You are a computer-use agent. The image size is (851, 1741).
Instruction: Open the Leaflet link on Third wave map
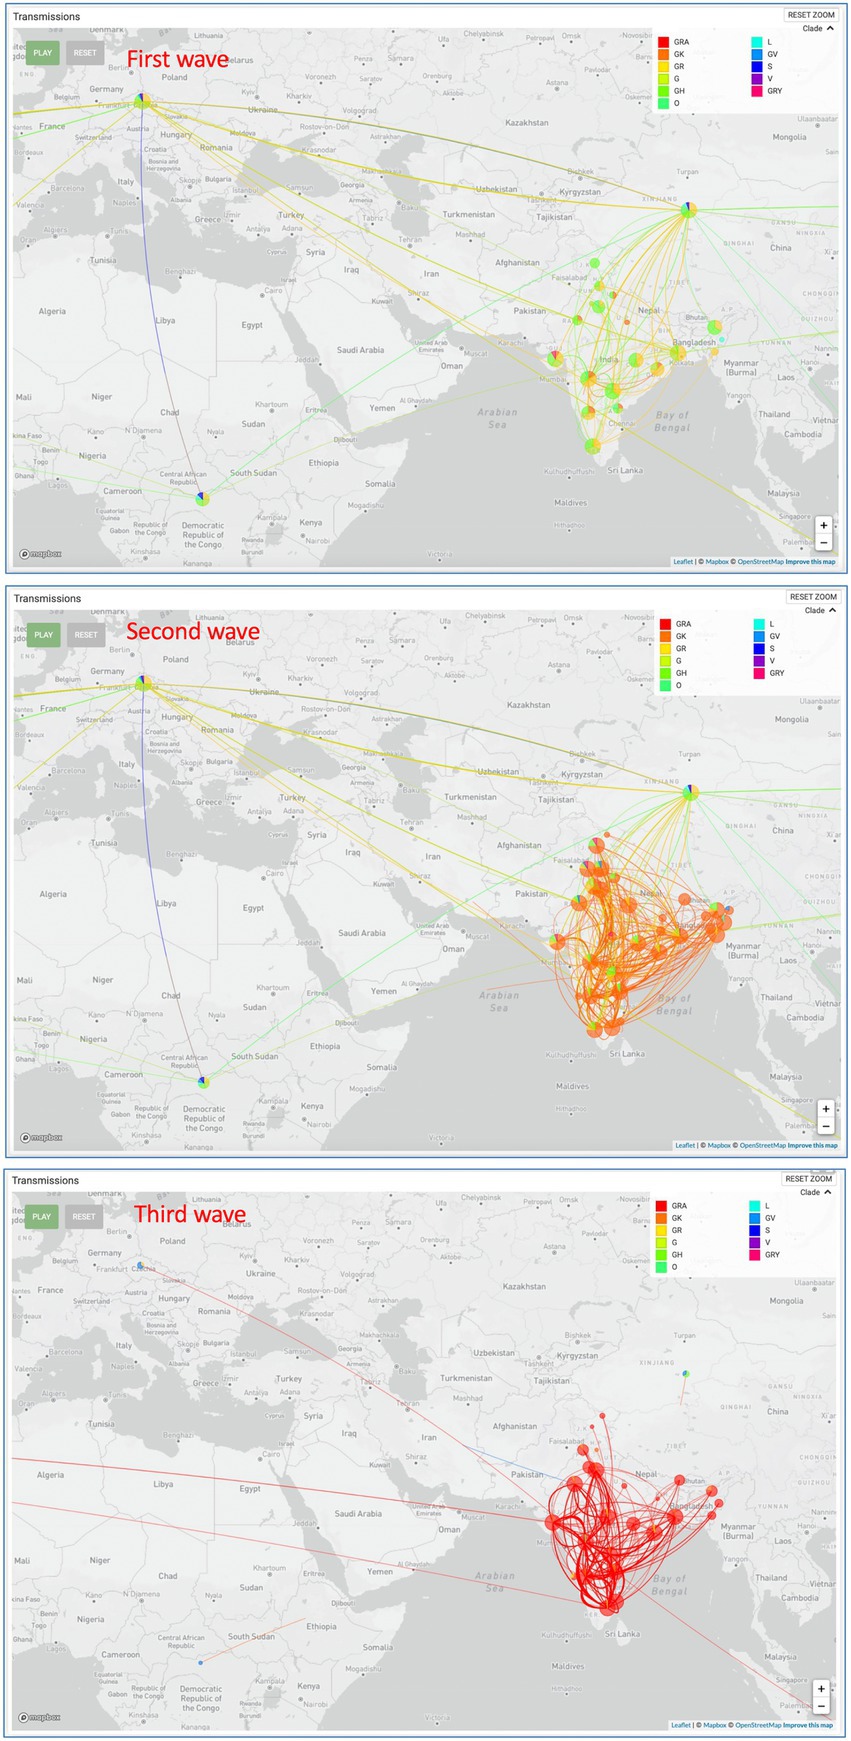click(681, 1725)
